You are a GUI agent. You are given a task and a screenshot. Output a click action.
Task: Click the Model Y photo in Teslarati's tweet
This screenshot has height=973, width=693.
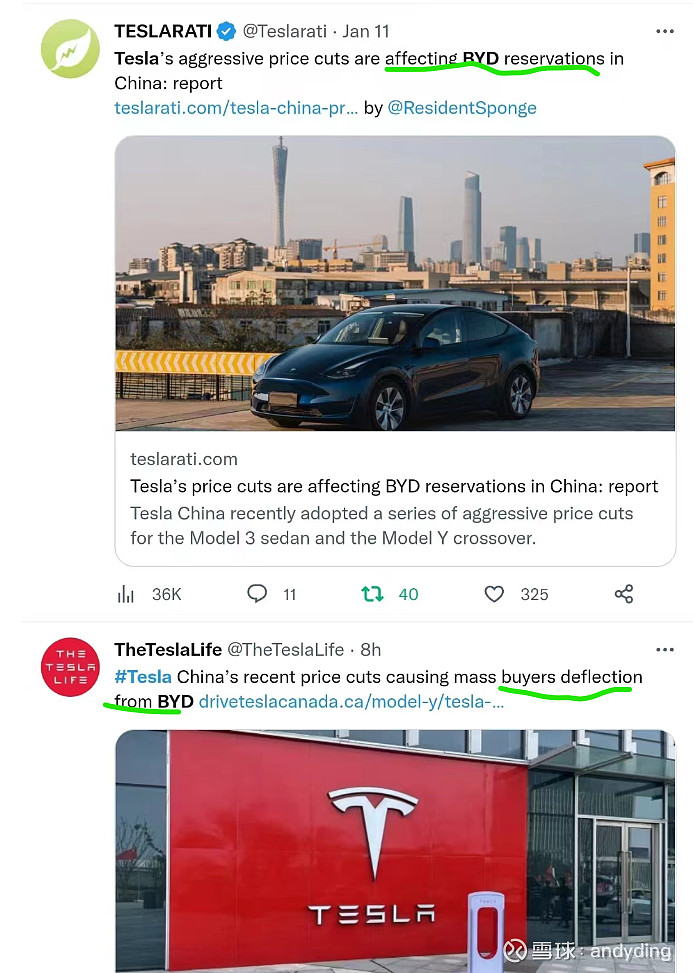[x=394, y=283]
